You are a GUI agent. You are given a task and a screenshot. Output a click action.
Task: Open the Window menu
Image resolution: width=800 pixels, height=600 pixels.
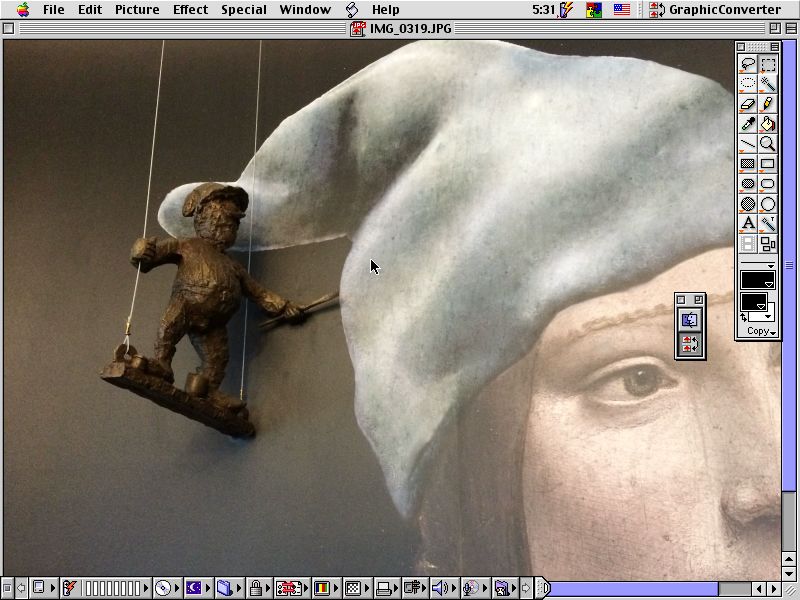pos(305,9)
